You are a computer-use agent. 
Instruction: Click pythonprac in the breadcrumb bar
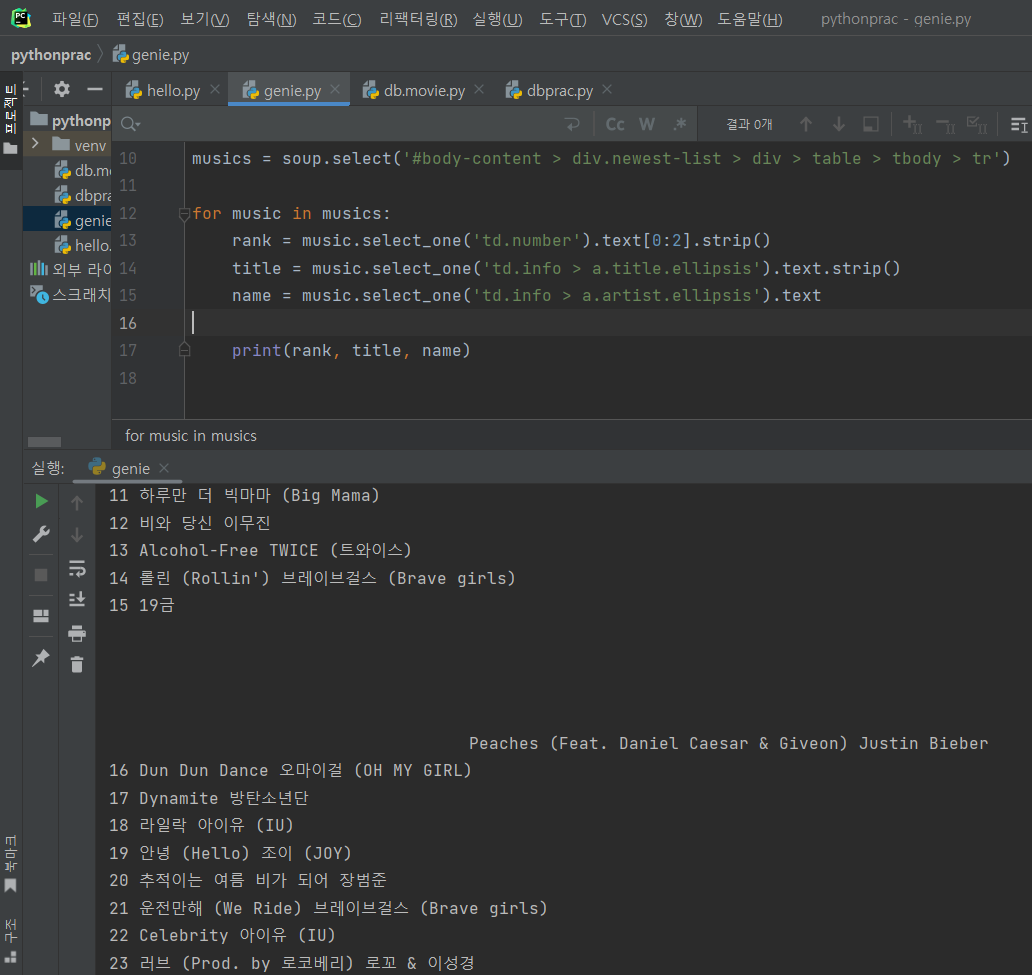51,55
